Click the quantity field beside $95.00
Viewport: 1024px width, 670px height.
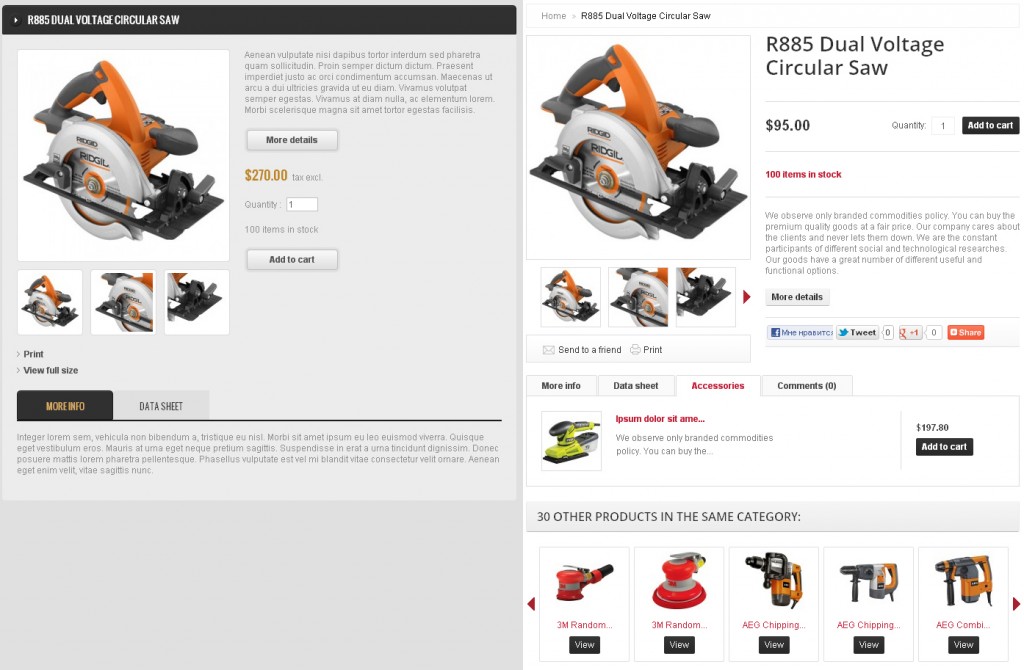pos(942,125)
